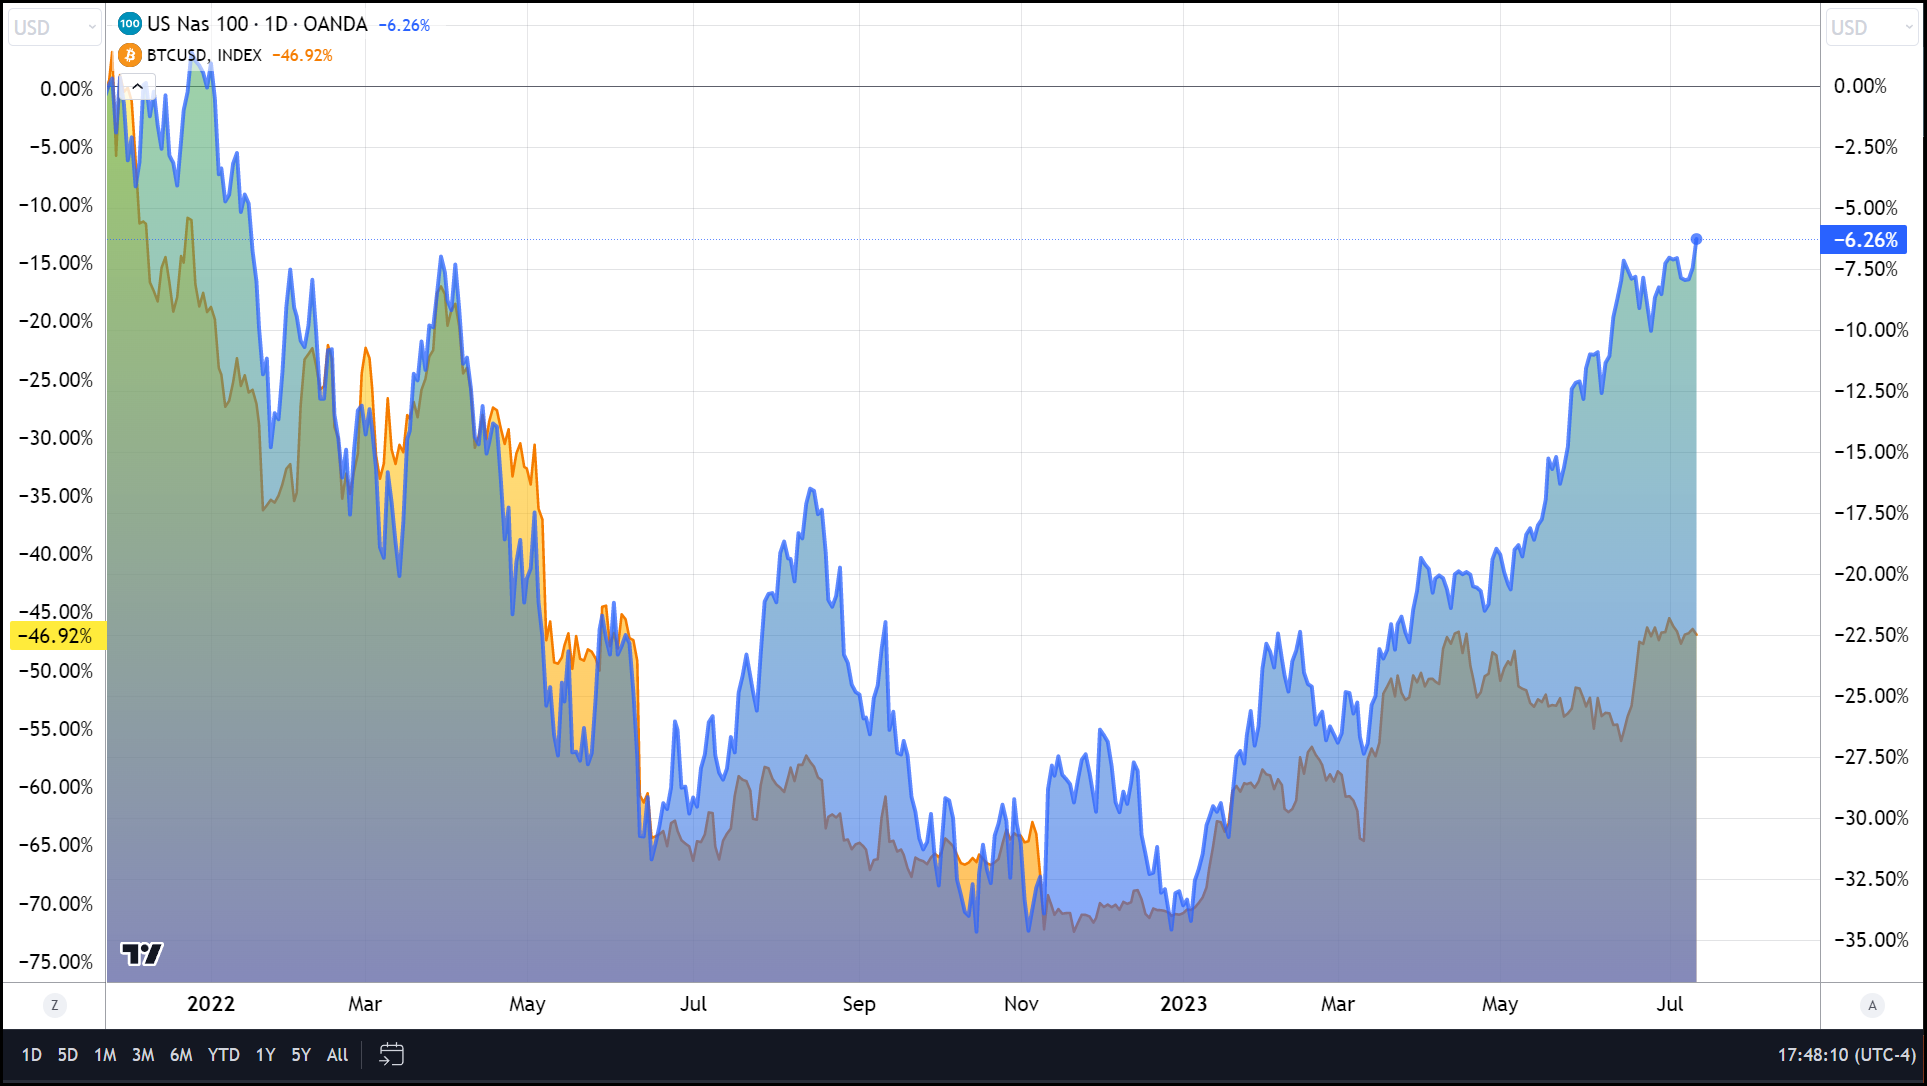Screen dimensions: 1927x1086
Task: Click the -46.92% yellow price label
Action: pyautogui.click(x=58, y=636)
